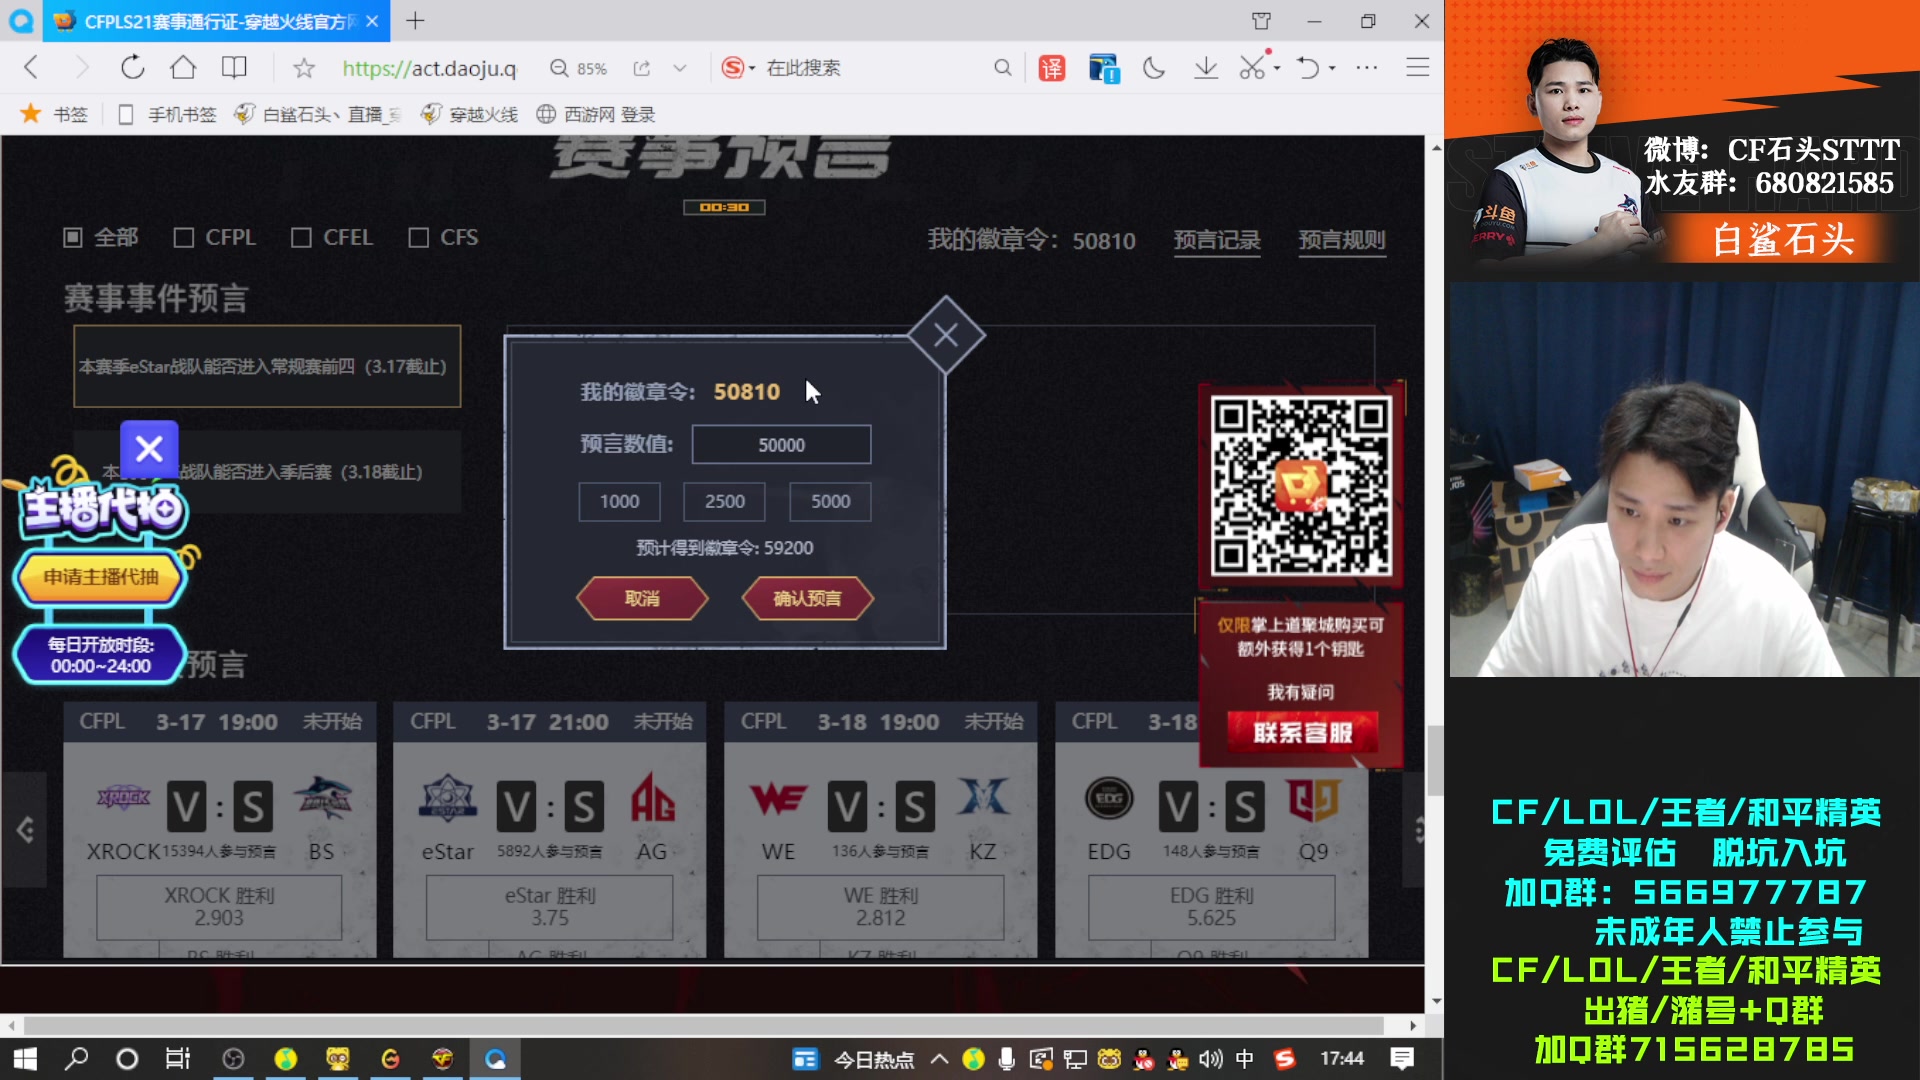Pick WE 胜利 2.812 odds
The width and height of the screenshot is (1920, 1080).
point(880,906)
